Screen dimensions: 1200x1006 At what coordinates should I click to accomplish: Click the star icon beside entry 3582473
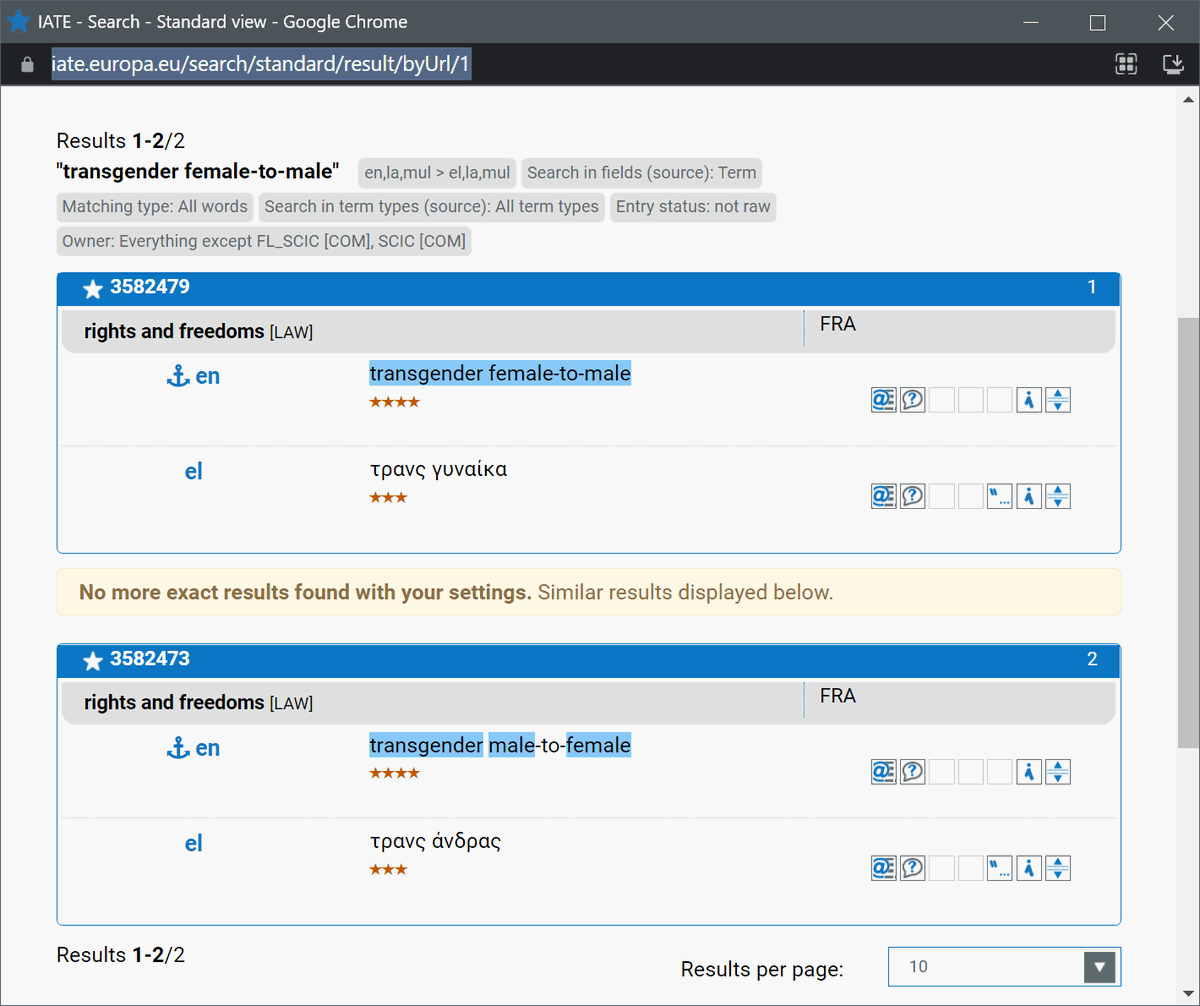point(93,660)
